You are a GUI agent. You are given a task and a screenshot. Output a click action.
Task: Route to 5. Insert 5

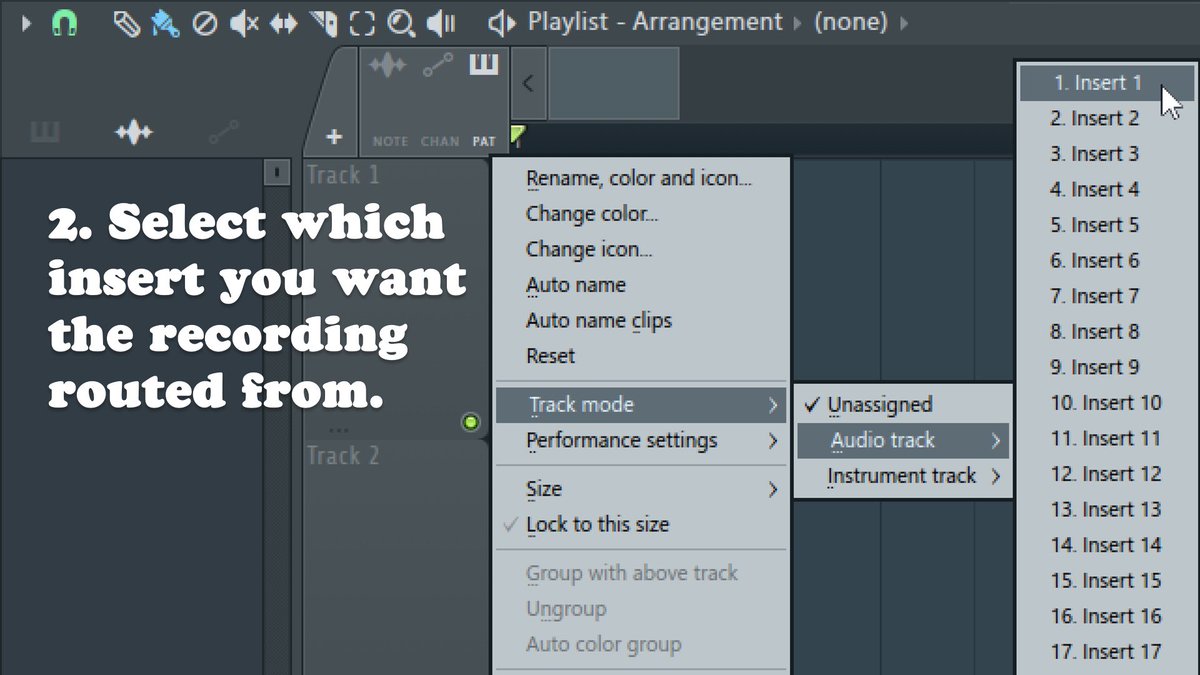(1095, 225)
